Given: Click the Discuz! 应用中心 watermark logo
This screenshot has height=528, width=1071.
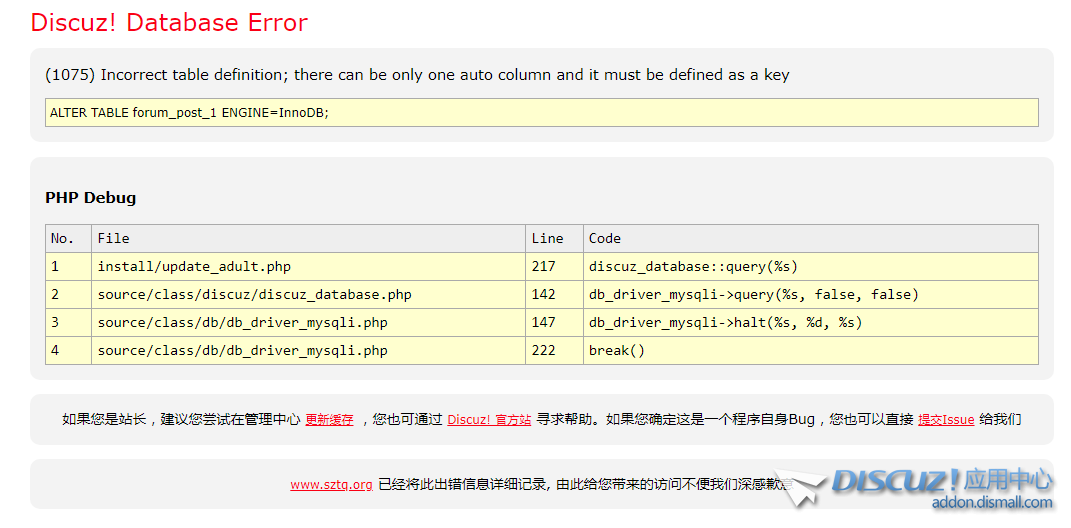Looking at the screenshot, I should [940, 481].
